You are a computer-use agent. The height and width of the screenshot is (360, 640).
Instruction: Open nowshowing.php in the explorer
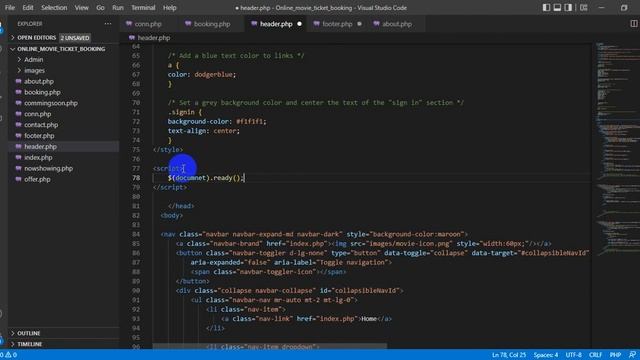point(48,168)
